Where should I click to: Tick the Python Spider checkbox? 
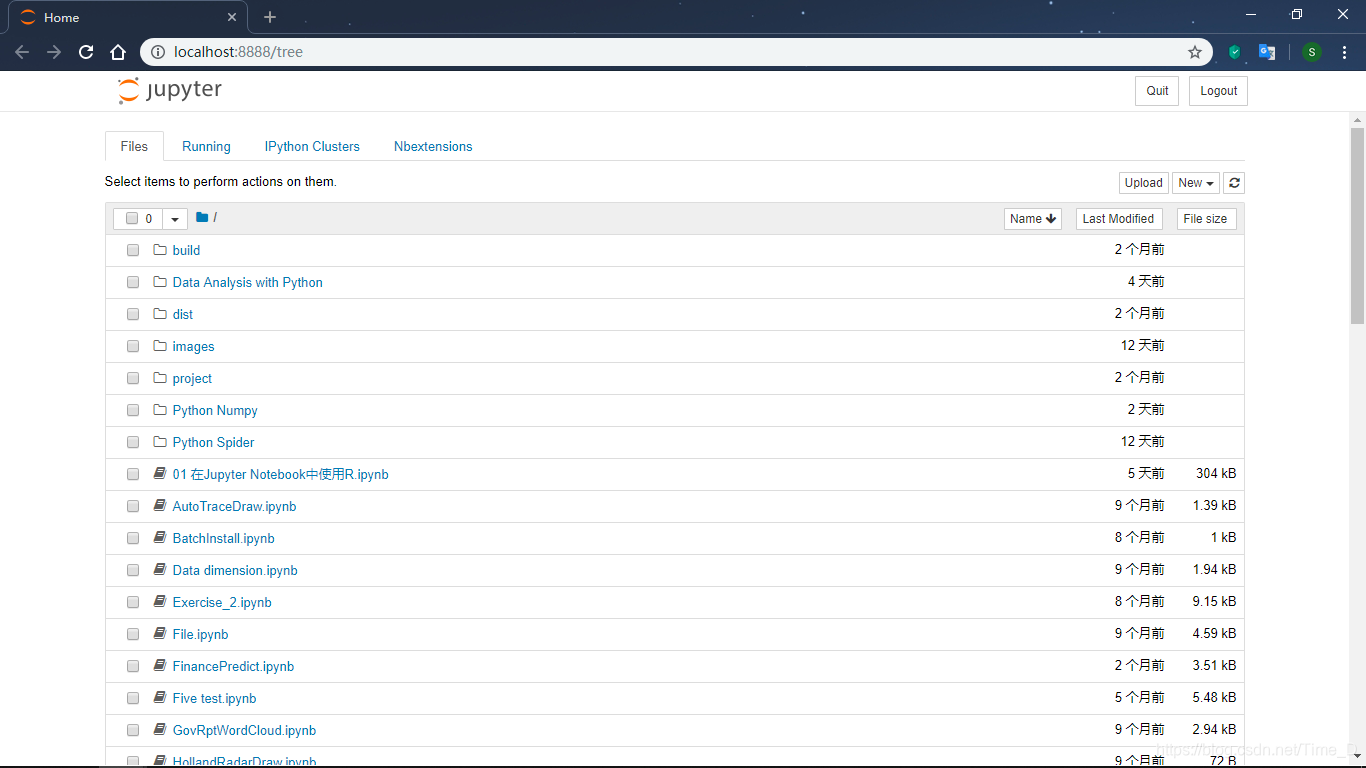pos(133,442)
